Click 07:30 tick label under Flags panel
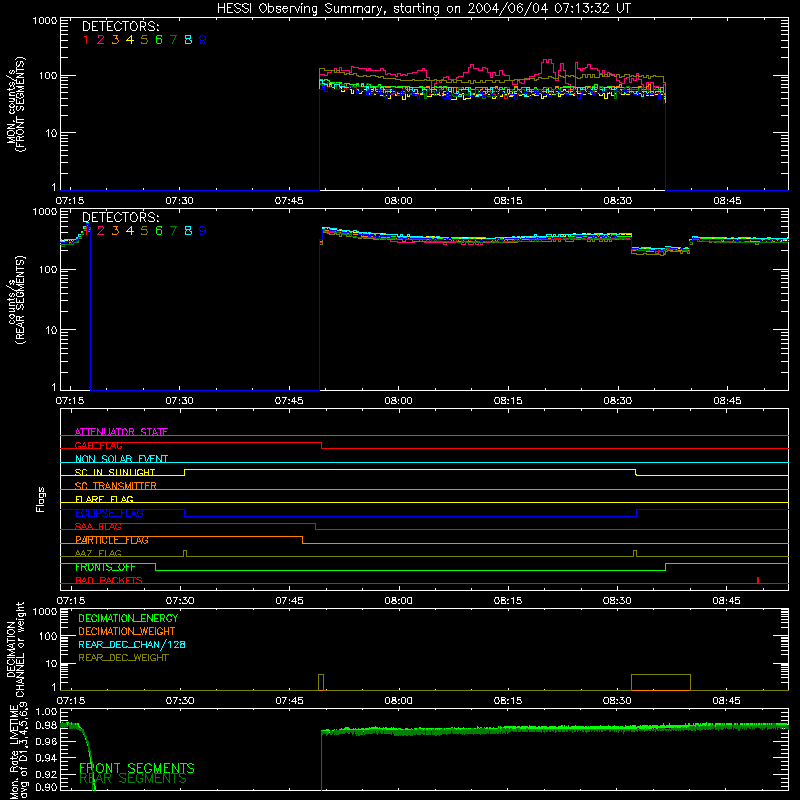800x800 pixels. coord(180,601)
